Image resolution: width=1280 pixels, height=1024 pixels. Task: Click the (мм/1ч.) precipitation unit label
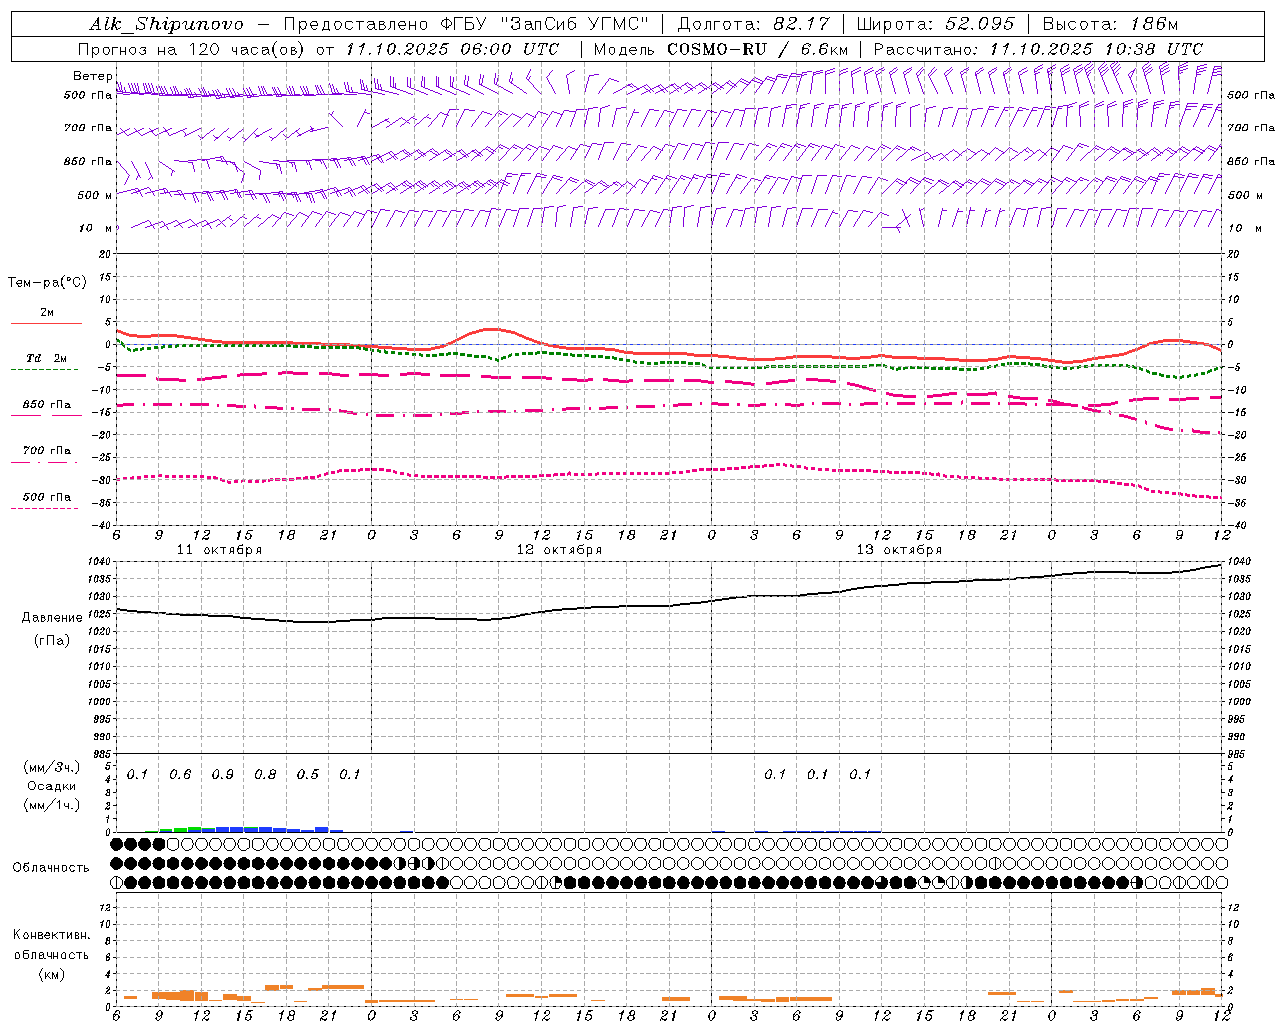point(52,805)
